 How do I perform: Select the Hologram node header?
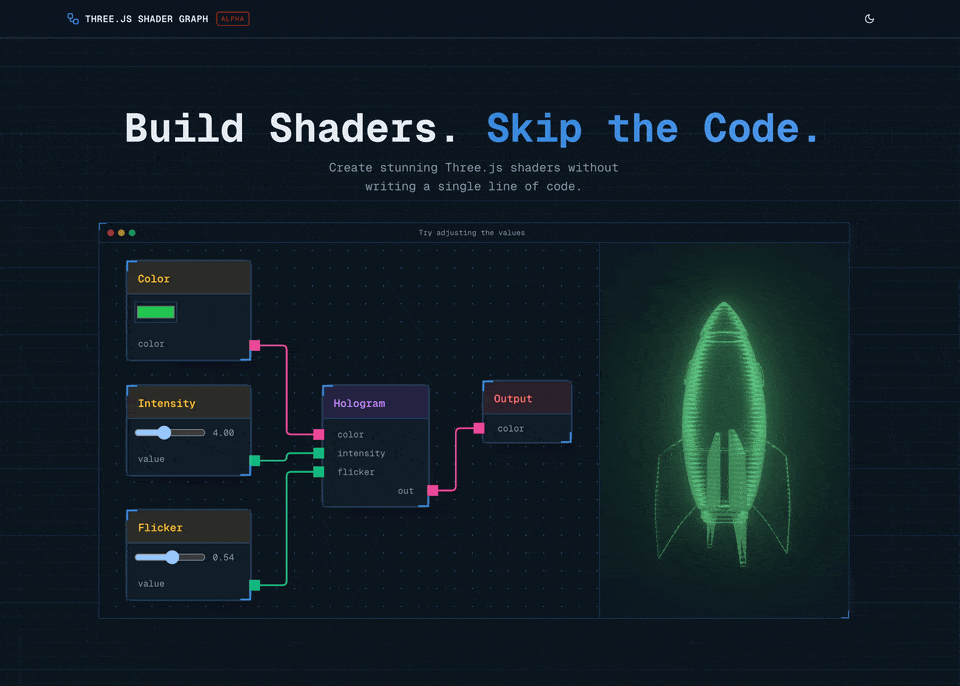(375, 402)
